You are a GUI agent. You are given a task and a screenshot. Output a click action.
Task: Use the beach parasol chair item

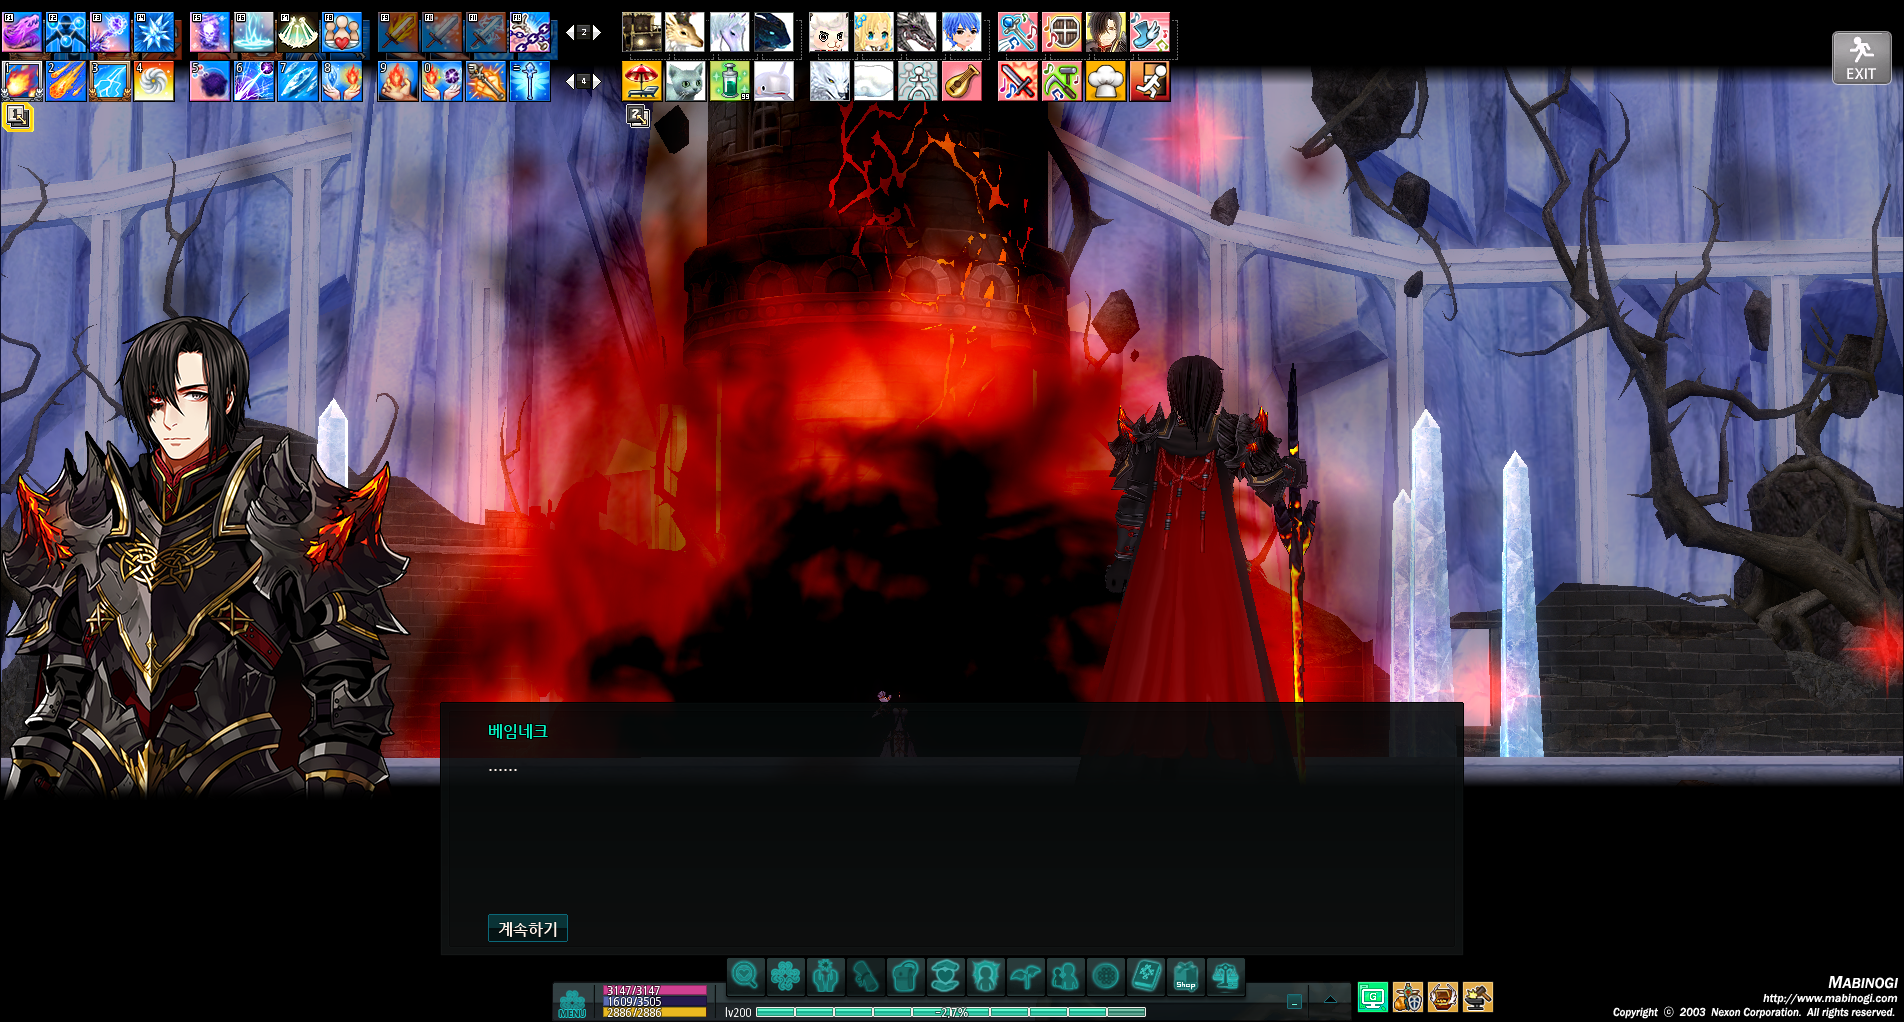(x=642, y=82)
